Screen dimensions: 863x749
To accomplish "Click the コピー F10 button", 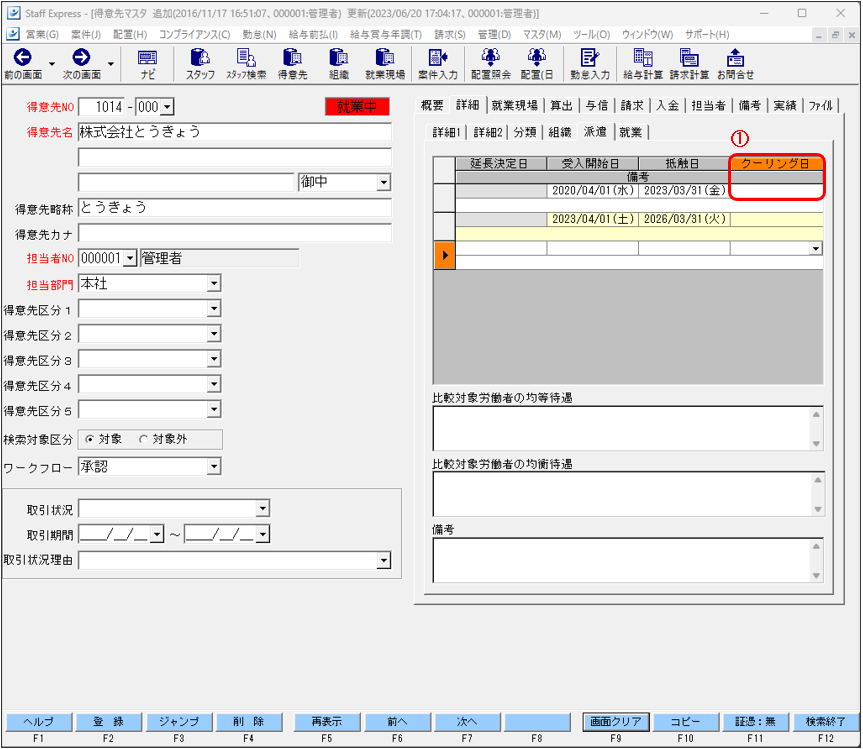I will pos(686,722).
